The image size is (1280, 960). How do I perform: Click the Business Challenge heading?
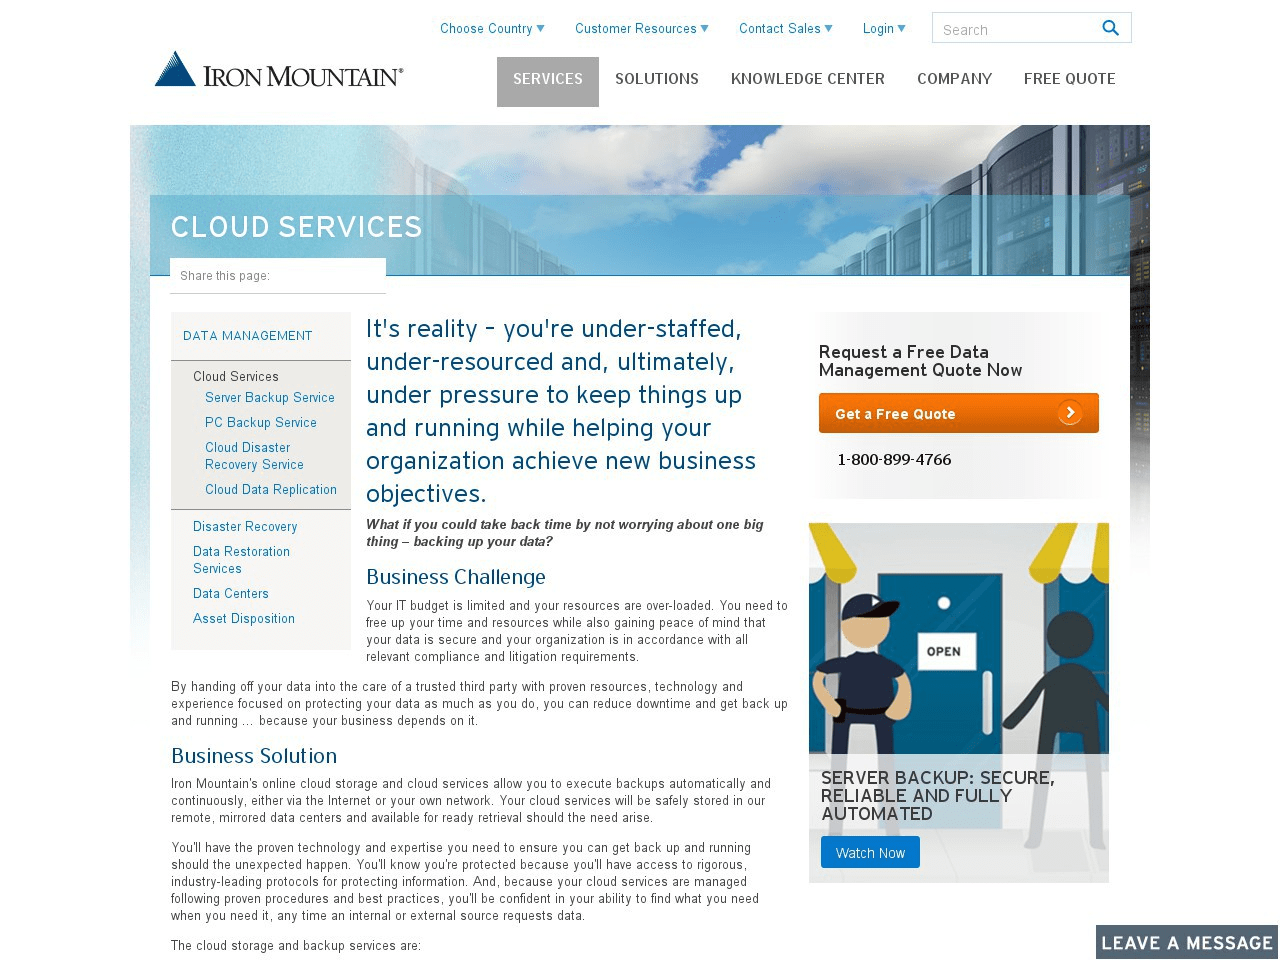click(456, 577)
